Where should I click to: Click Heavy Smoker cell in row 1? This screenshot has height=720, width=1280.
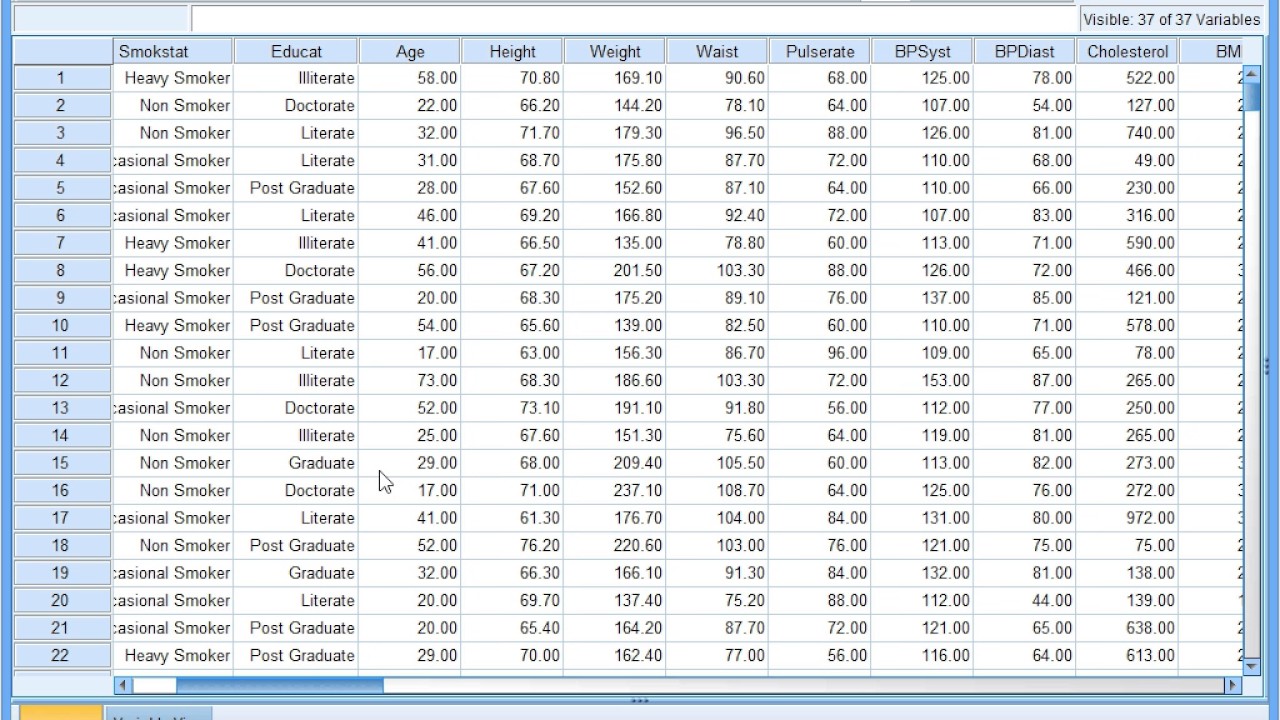point(173,78)
